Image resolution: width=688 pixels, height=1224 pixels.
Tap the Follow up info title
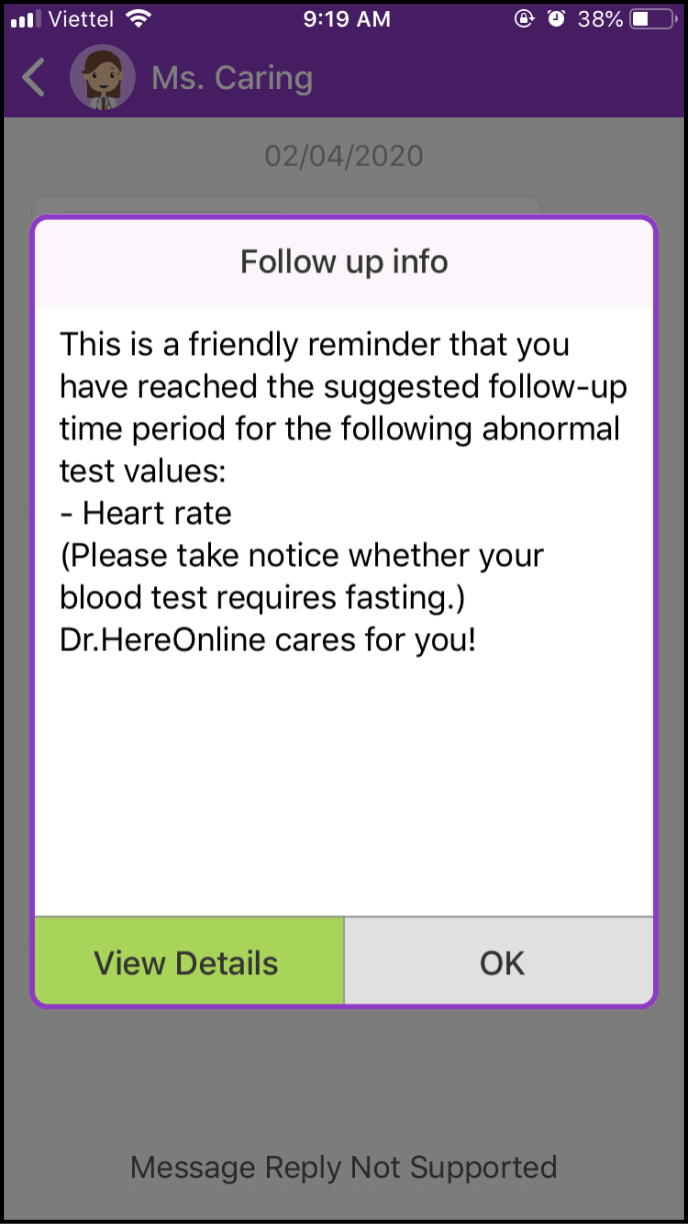click(344, 262)
